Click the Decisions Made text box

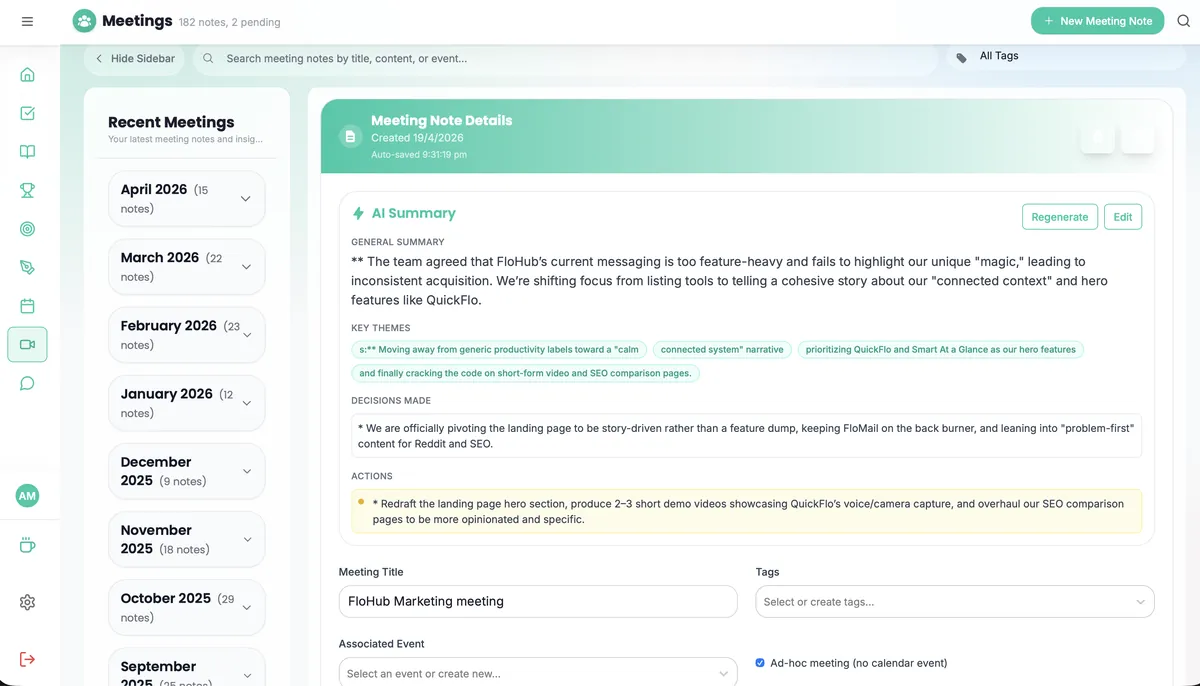click(746, 436)
